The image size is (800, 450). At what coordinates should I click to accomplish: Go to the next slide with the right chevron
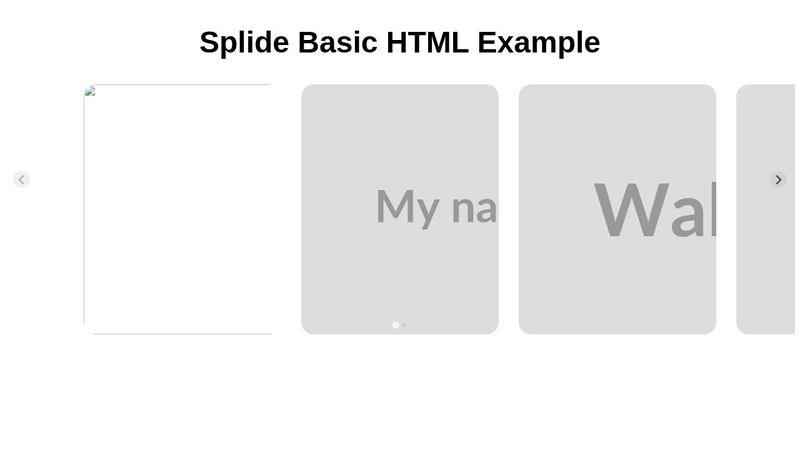[778, 180]
